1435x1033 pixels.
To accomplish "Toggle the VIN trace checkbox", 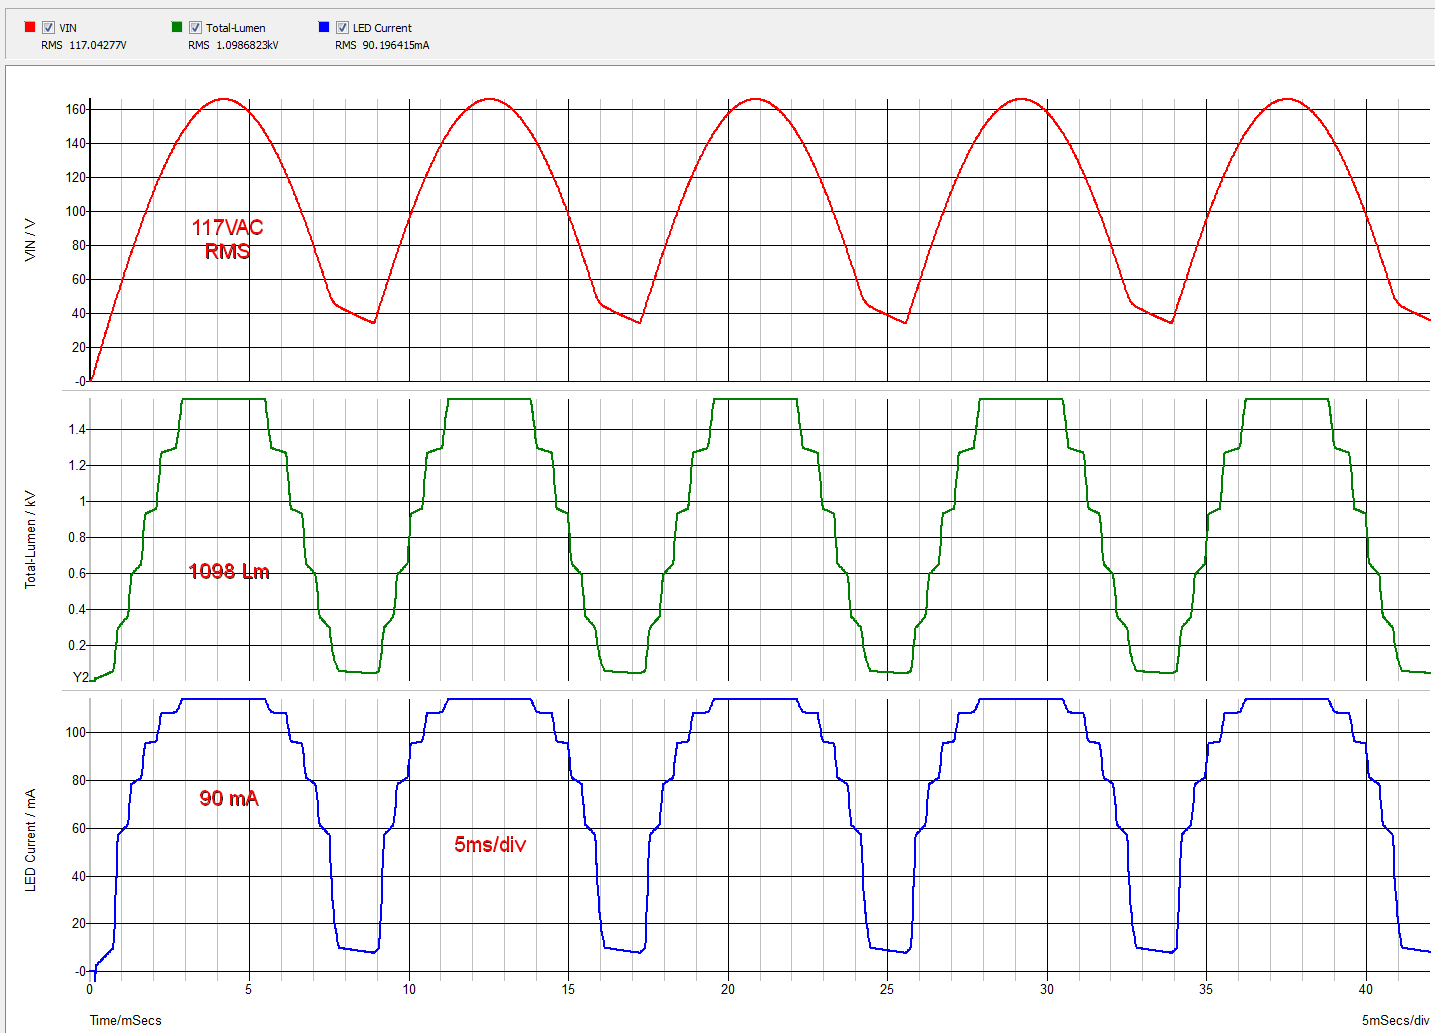I will click(x=48, y=28).
